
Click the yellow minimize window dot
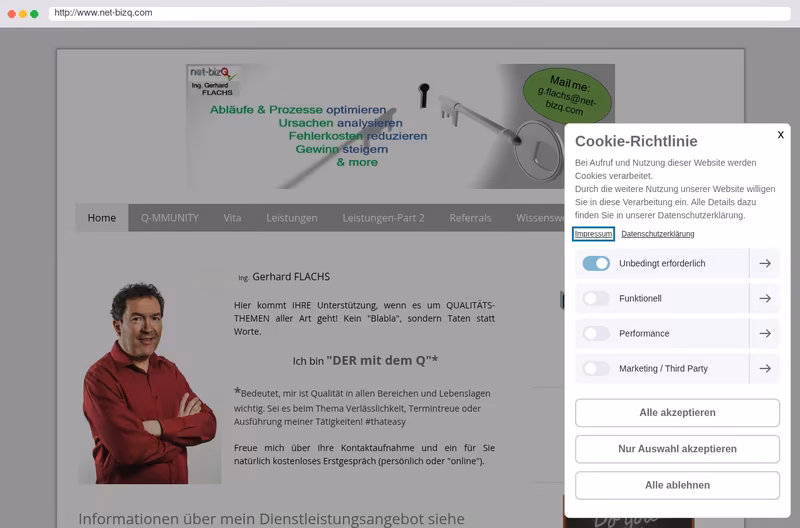pyautogui.click(x=23, y=14)
